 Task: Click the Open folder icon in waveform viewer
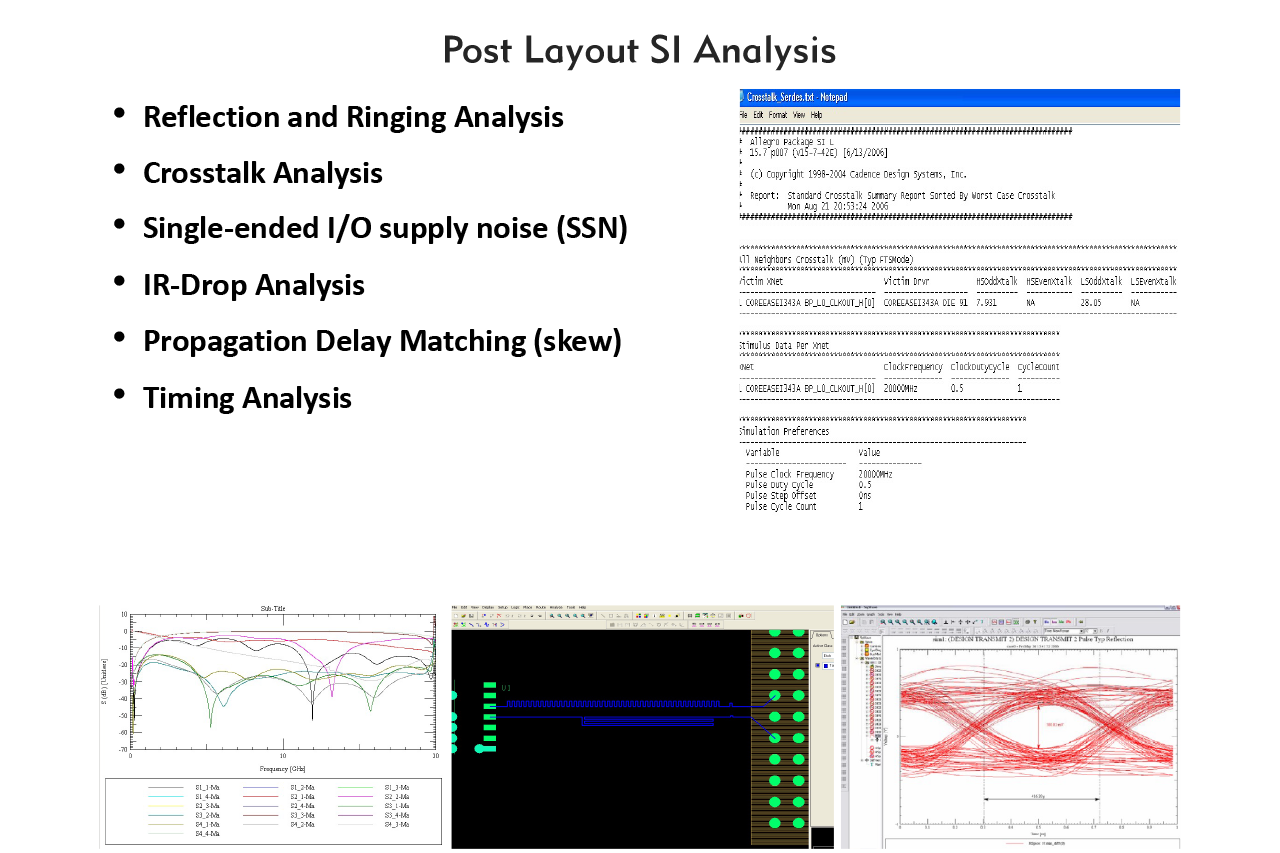(x=852, y=622)
